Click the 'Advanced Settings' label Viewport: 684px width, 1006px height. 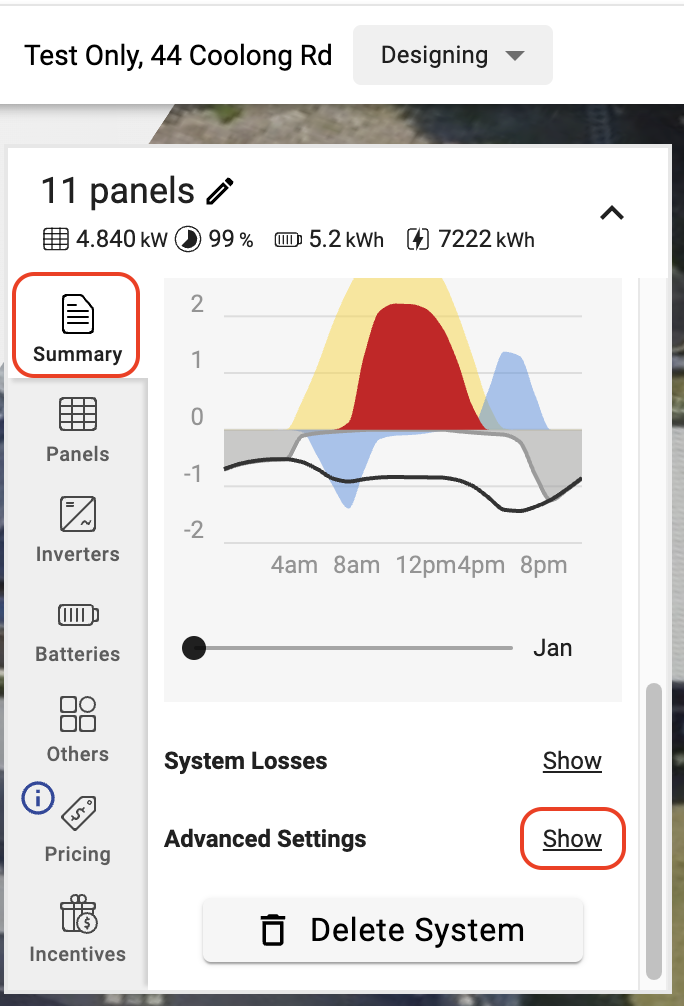265,839
